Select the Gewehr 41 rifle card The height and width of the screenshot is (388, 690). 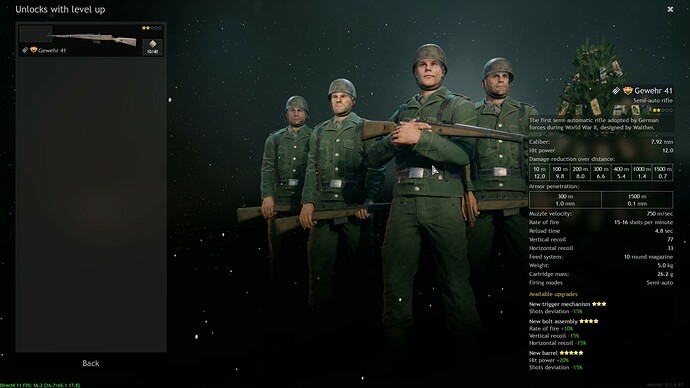click(91, 40)
